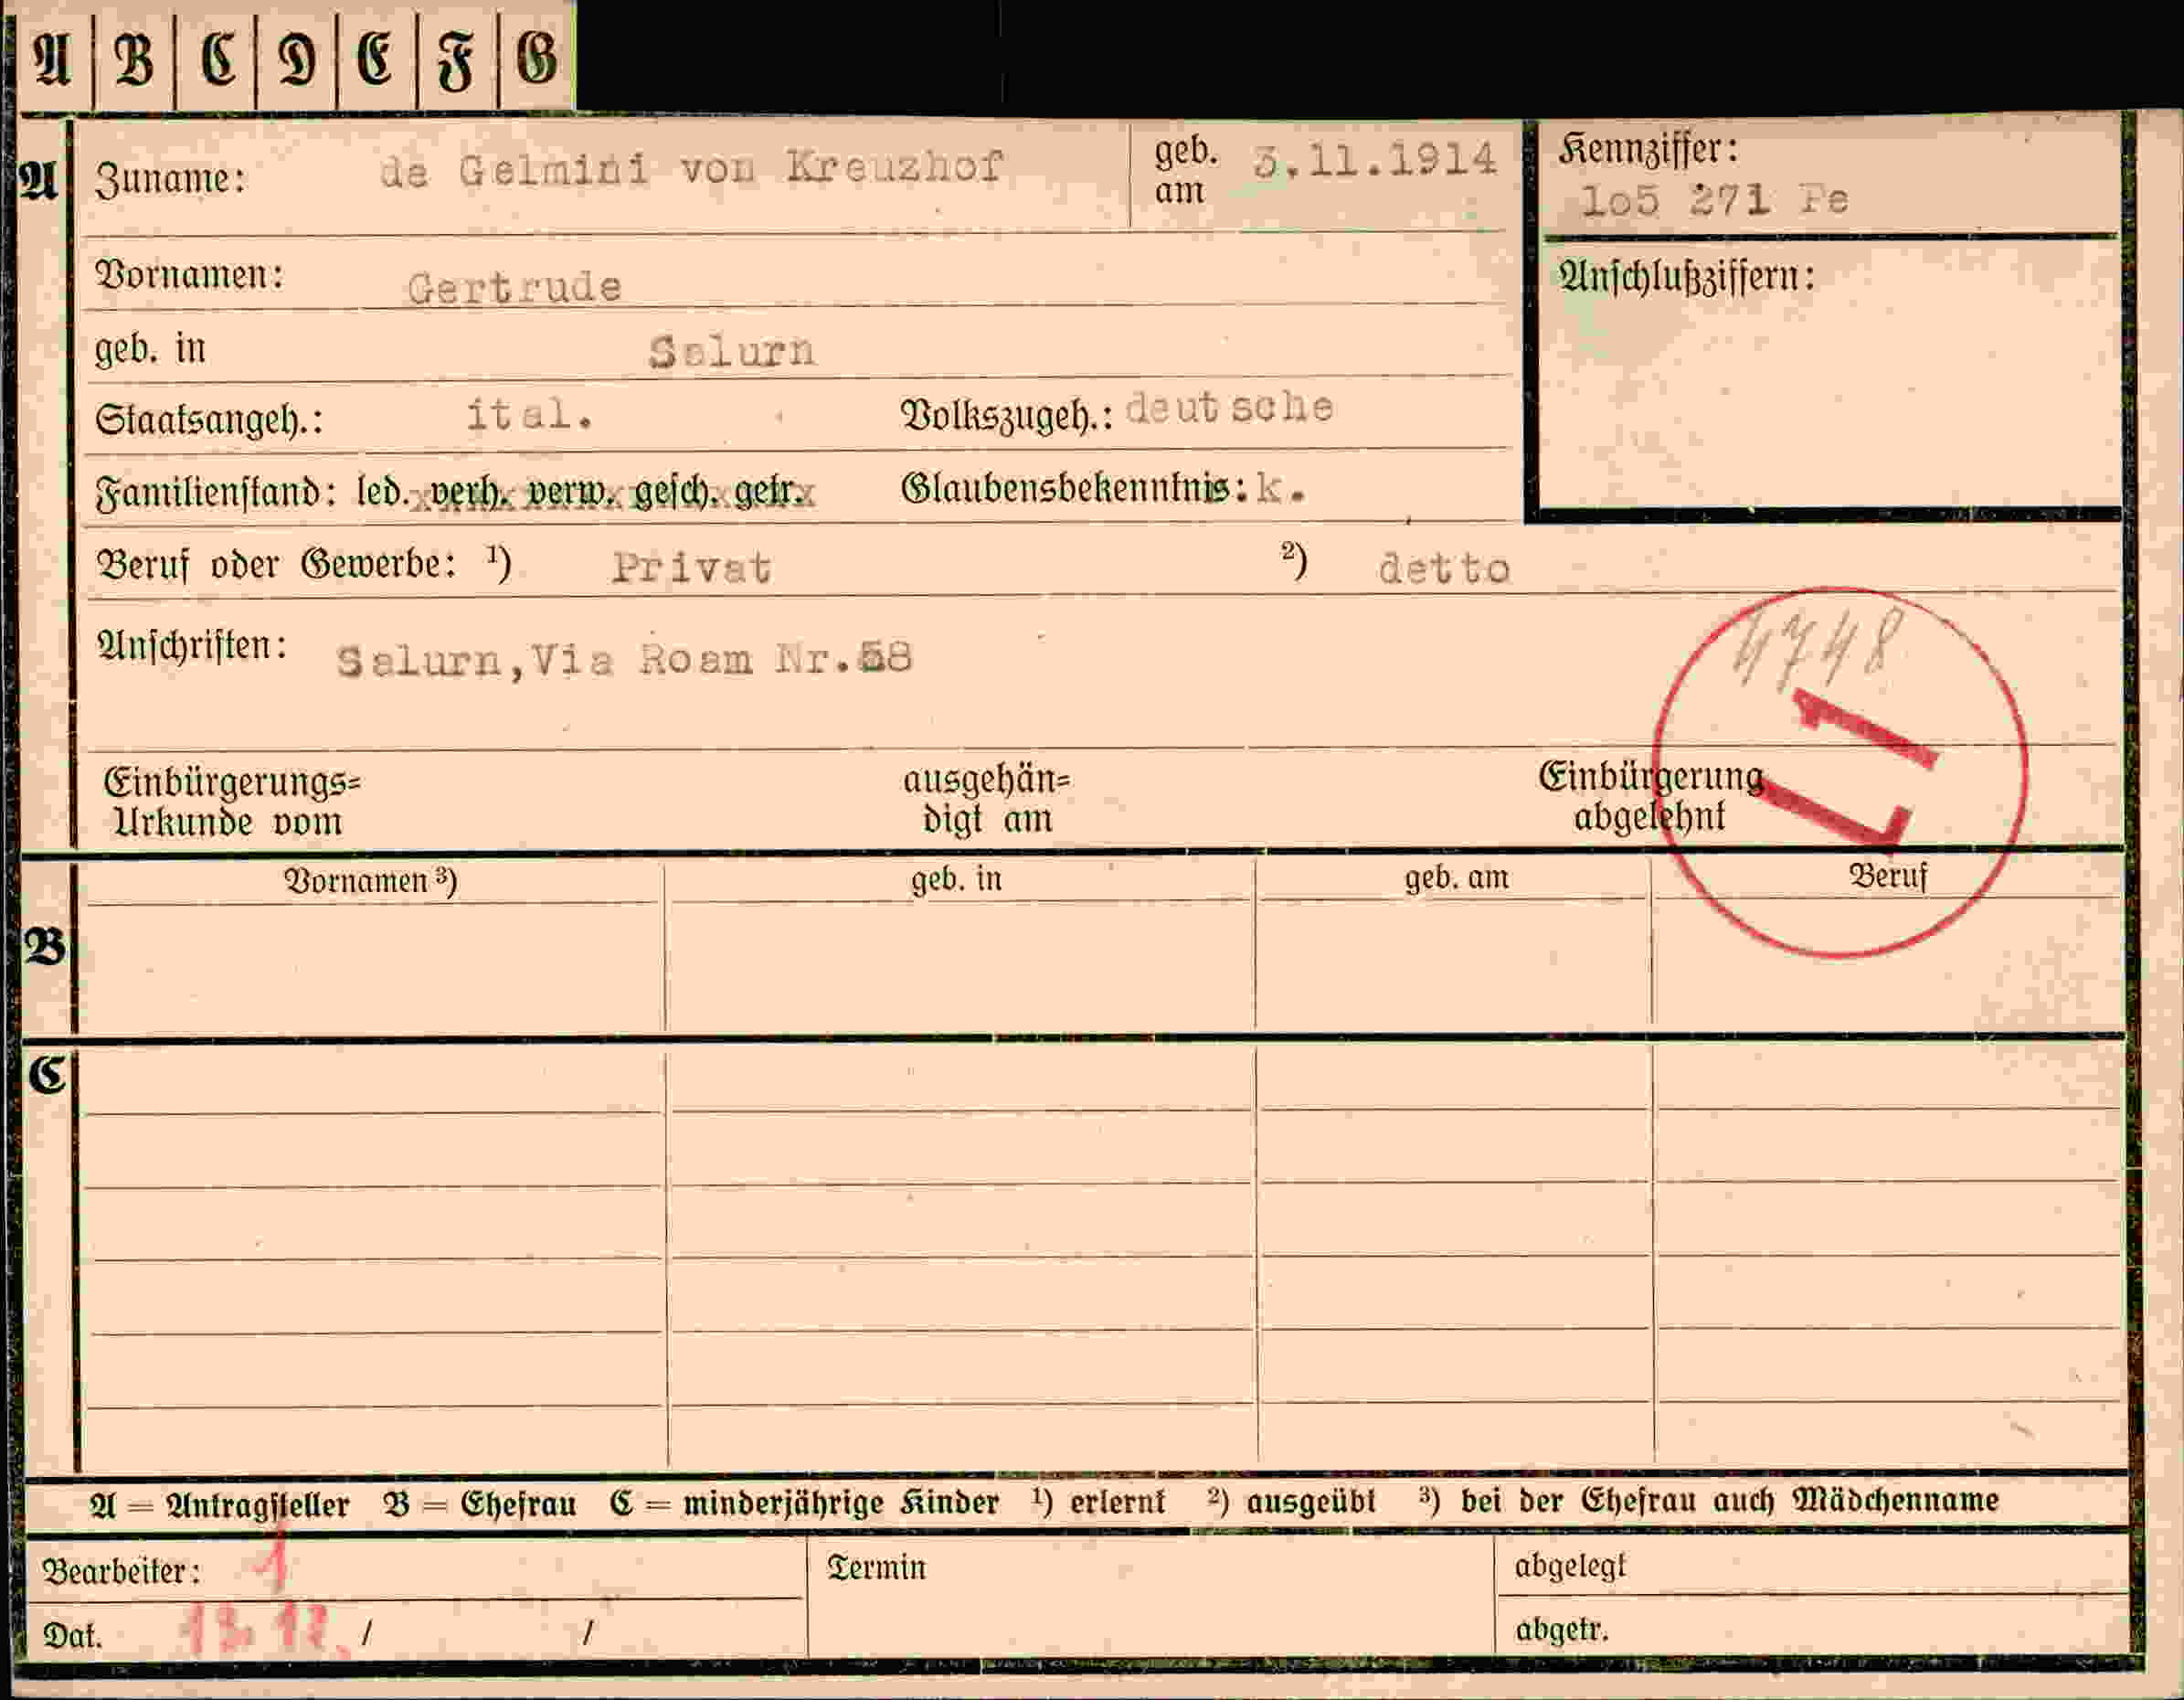Click the 'Einbürgerungs-Urkunde vom' label

tap(231, 801)
